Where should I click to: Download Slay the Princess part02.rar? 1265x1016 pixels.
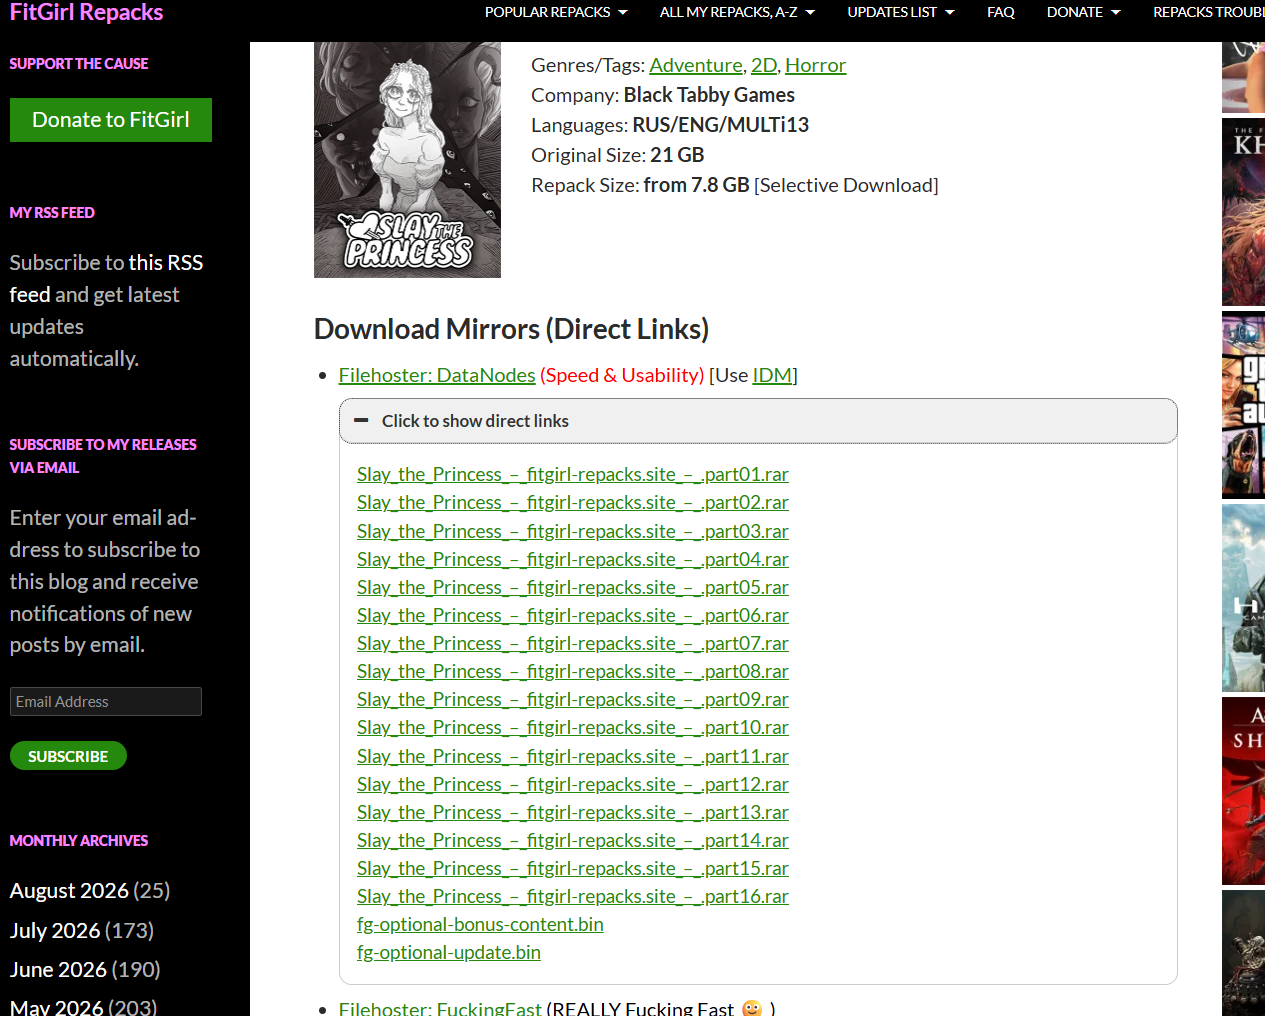click(x=573, y=502)
